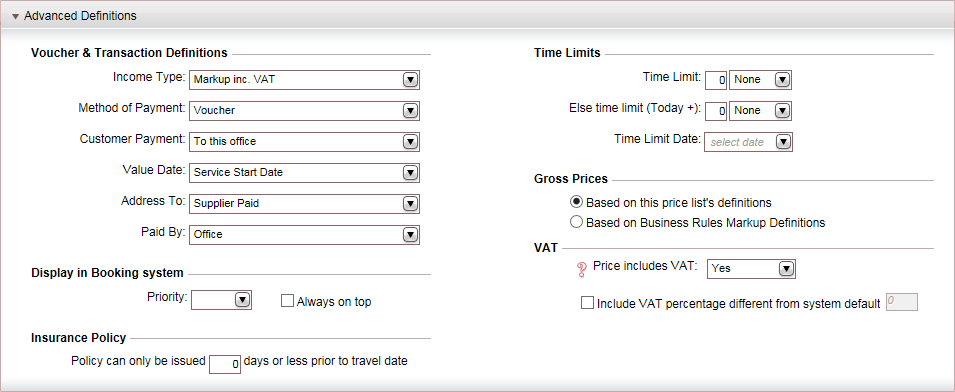Open the Value Date dropdown arrow
This screenshot has width=955, height=392.
click(x=411, y=173)
